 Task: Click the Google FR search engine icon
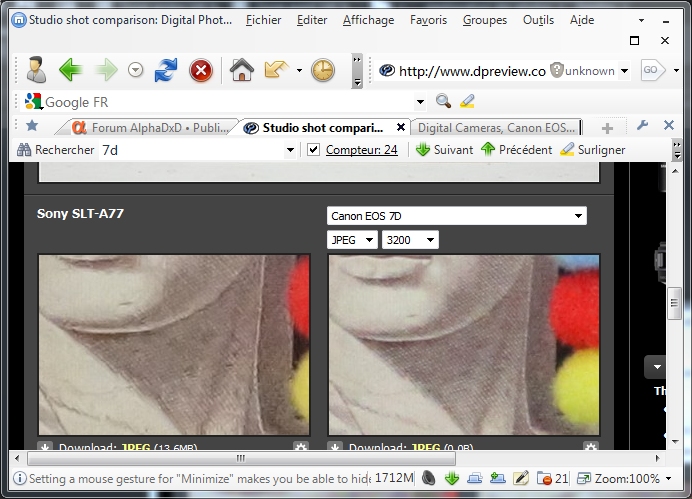33,101
